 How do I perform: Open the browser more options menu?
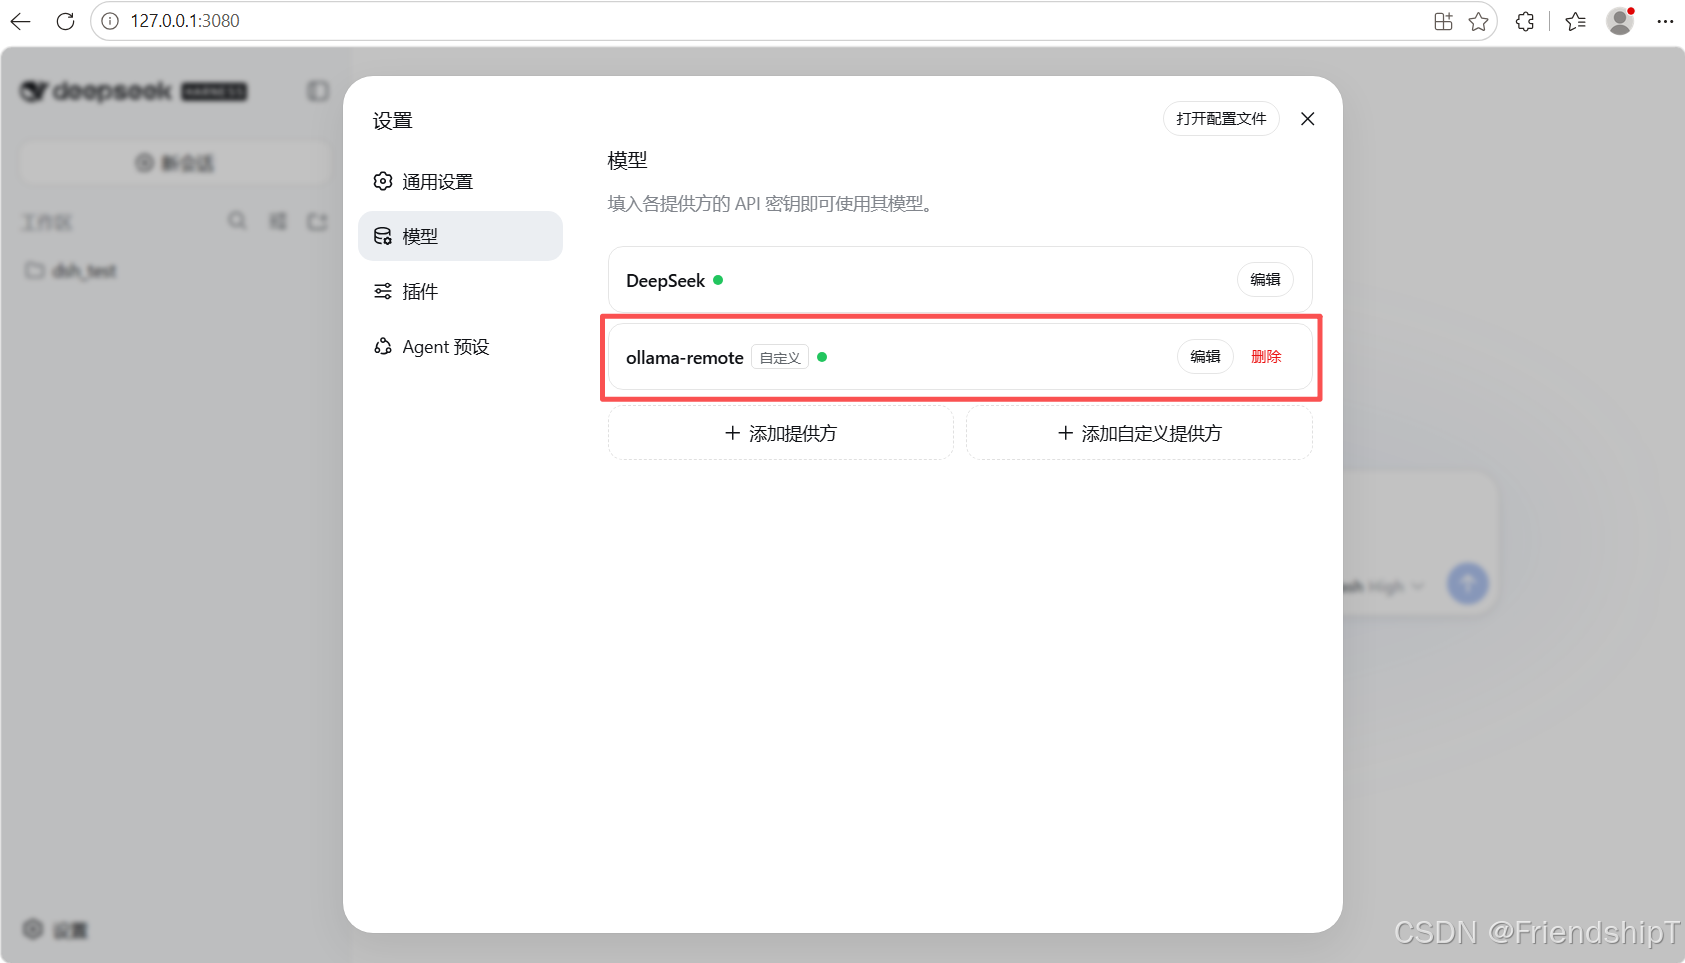pyautogui.click(x=1665, y=21)
